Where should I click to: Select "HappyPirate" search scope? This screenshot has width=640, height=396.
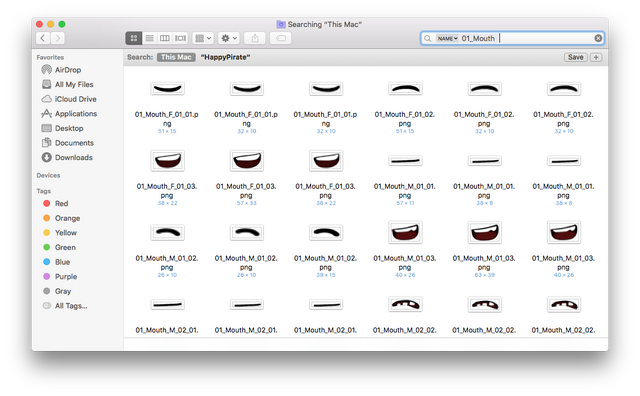pyautogui.click(x=225, y=57)
